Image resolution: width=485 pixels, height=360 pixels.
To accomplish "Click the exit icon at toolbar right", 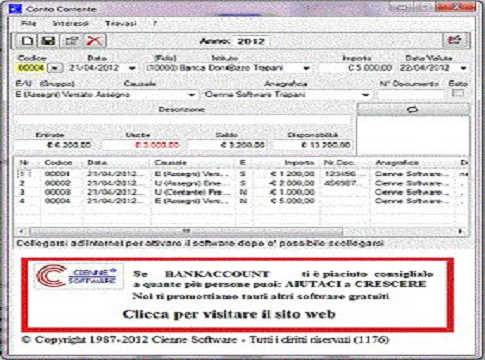I will 455,40.
